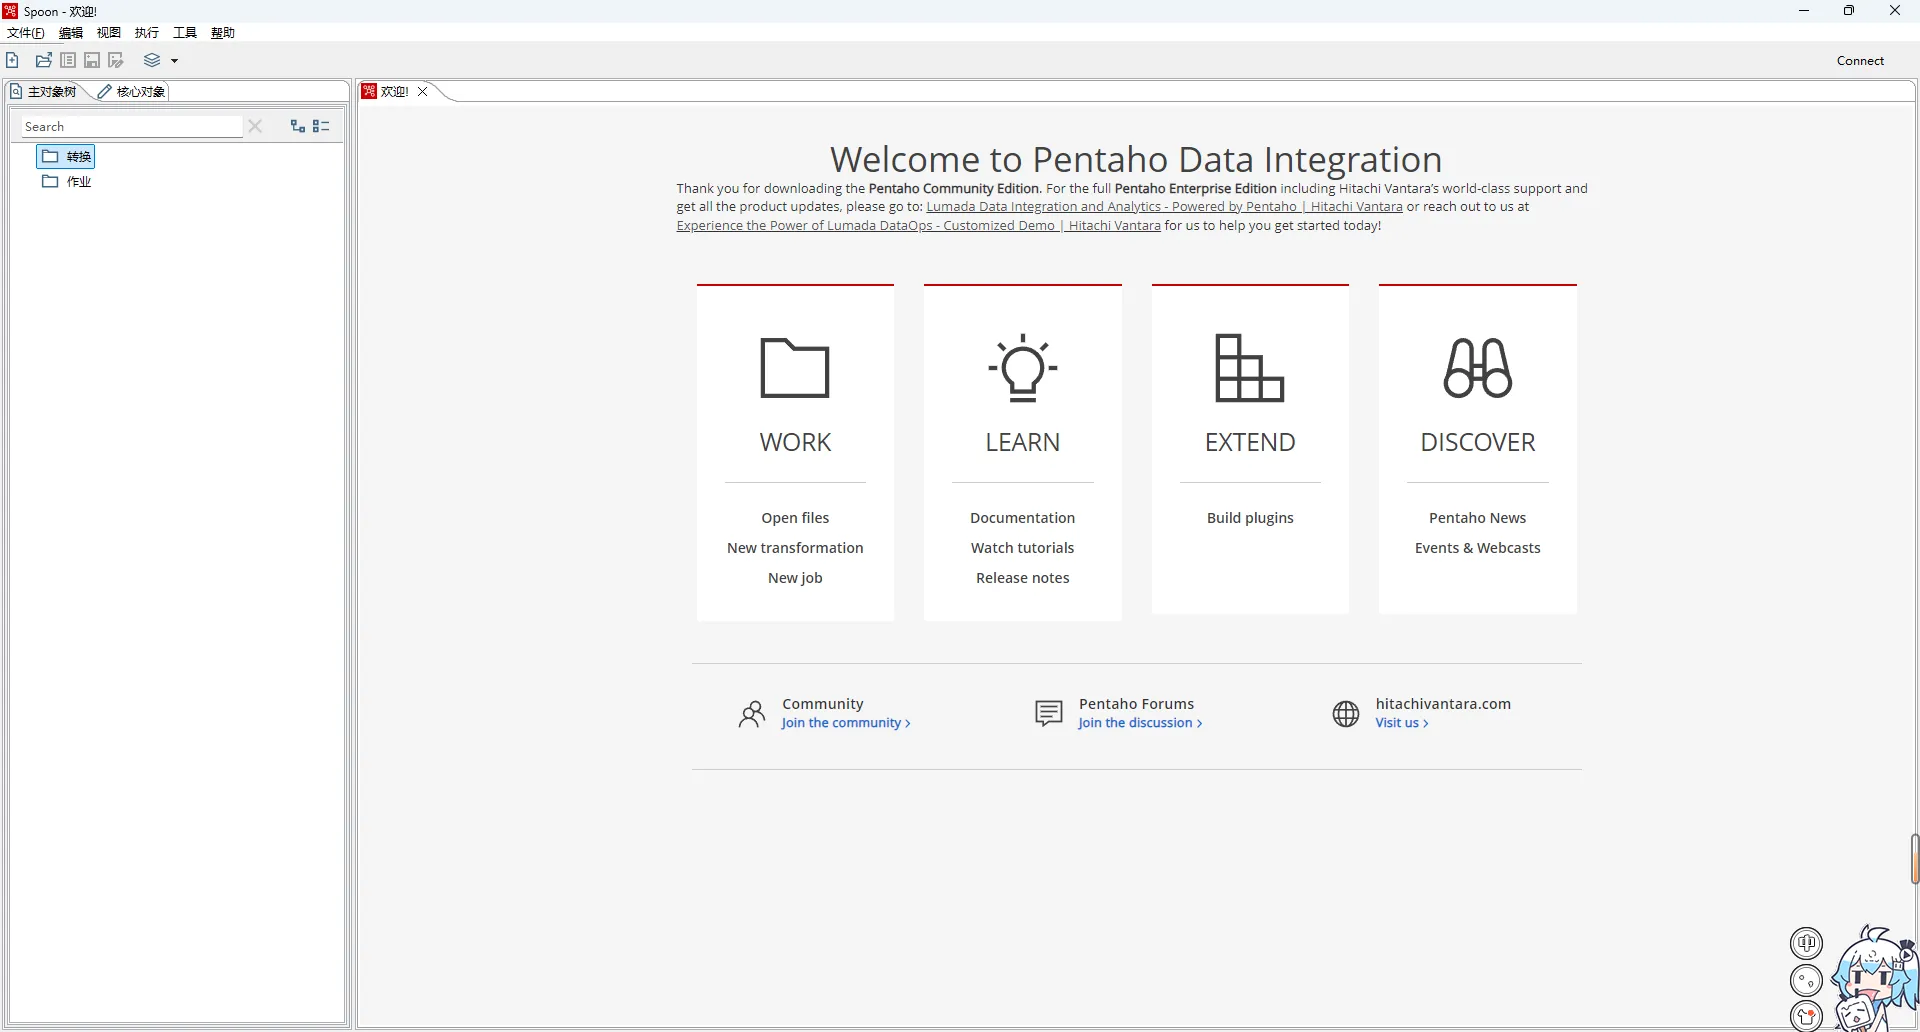
Task: Click the Build plugins link
Action: 1250,518
